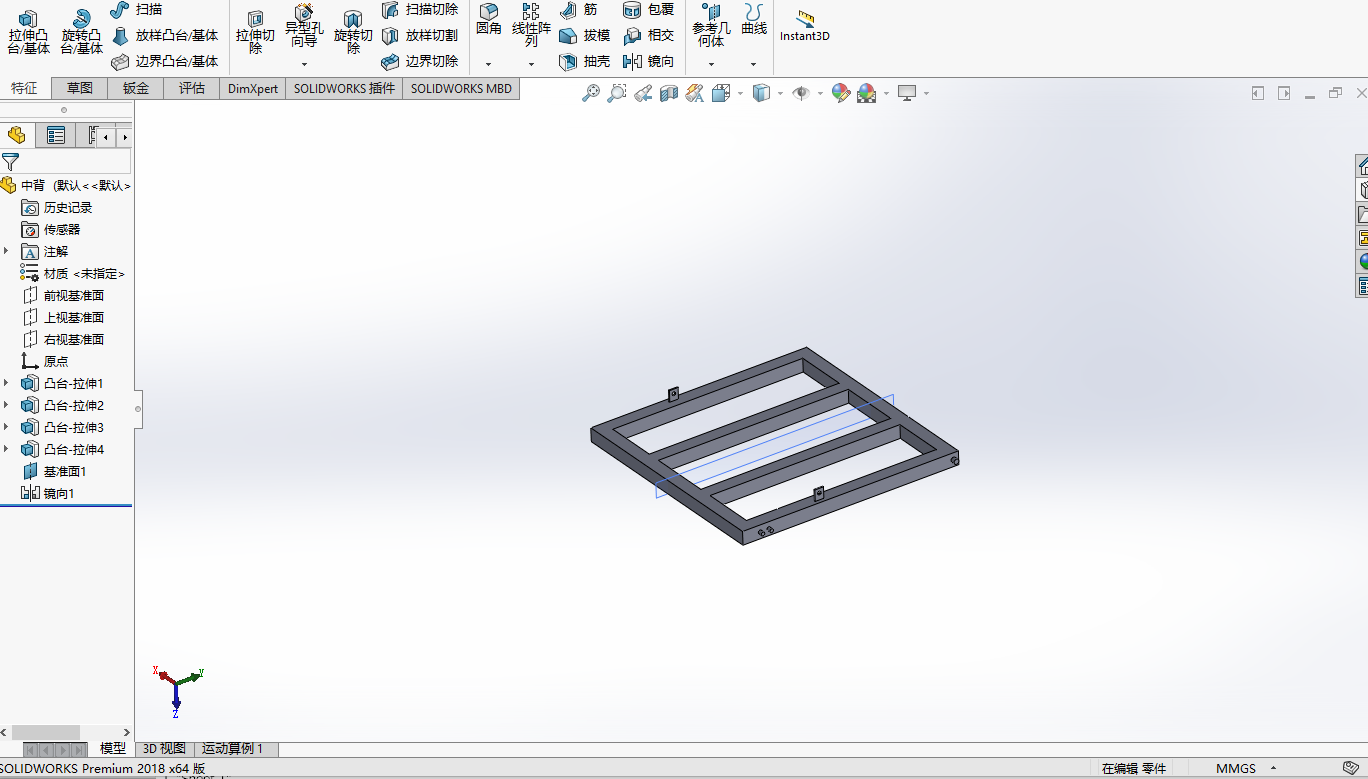Switch to the 草图 sketch tab
This screenshot has width=1368, height=779.
pyautogui.click(x=80, y=88)
